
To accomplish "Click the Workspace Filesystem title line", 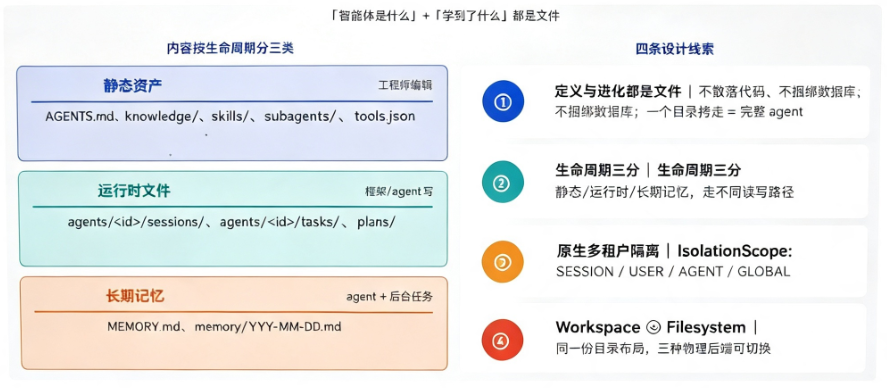I will 656,327.
